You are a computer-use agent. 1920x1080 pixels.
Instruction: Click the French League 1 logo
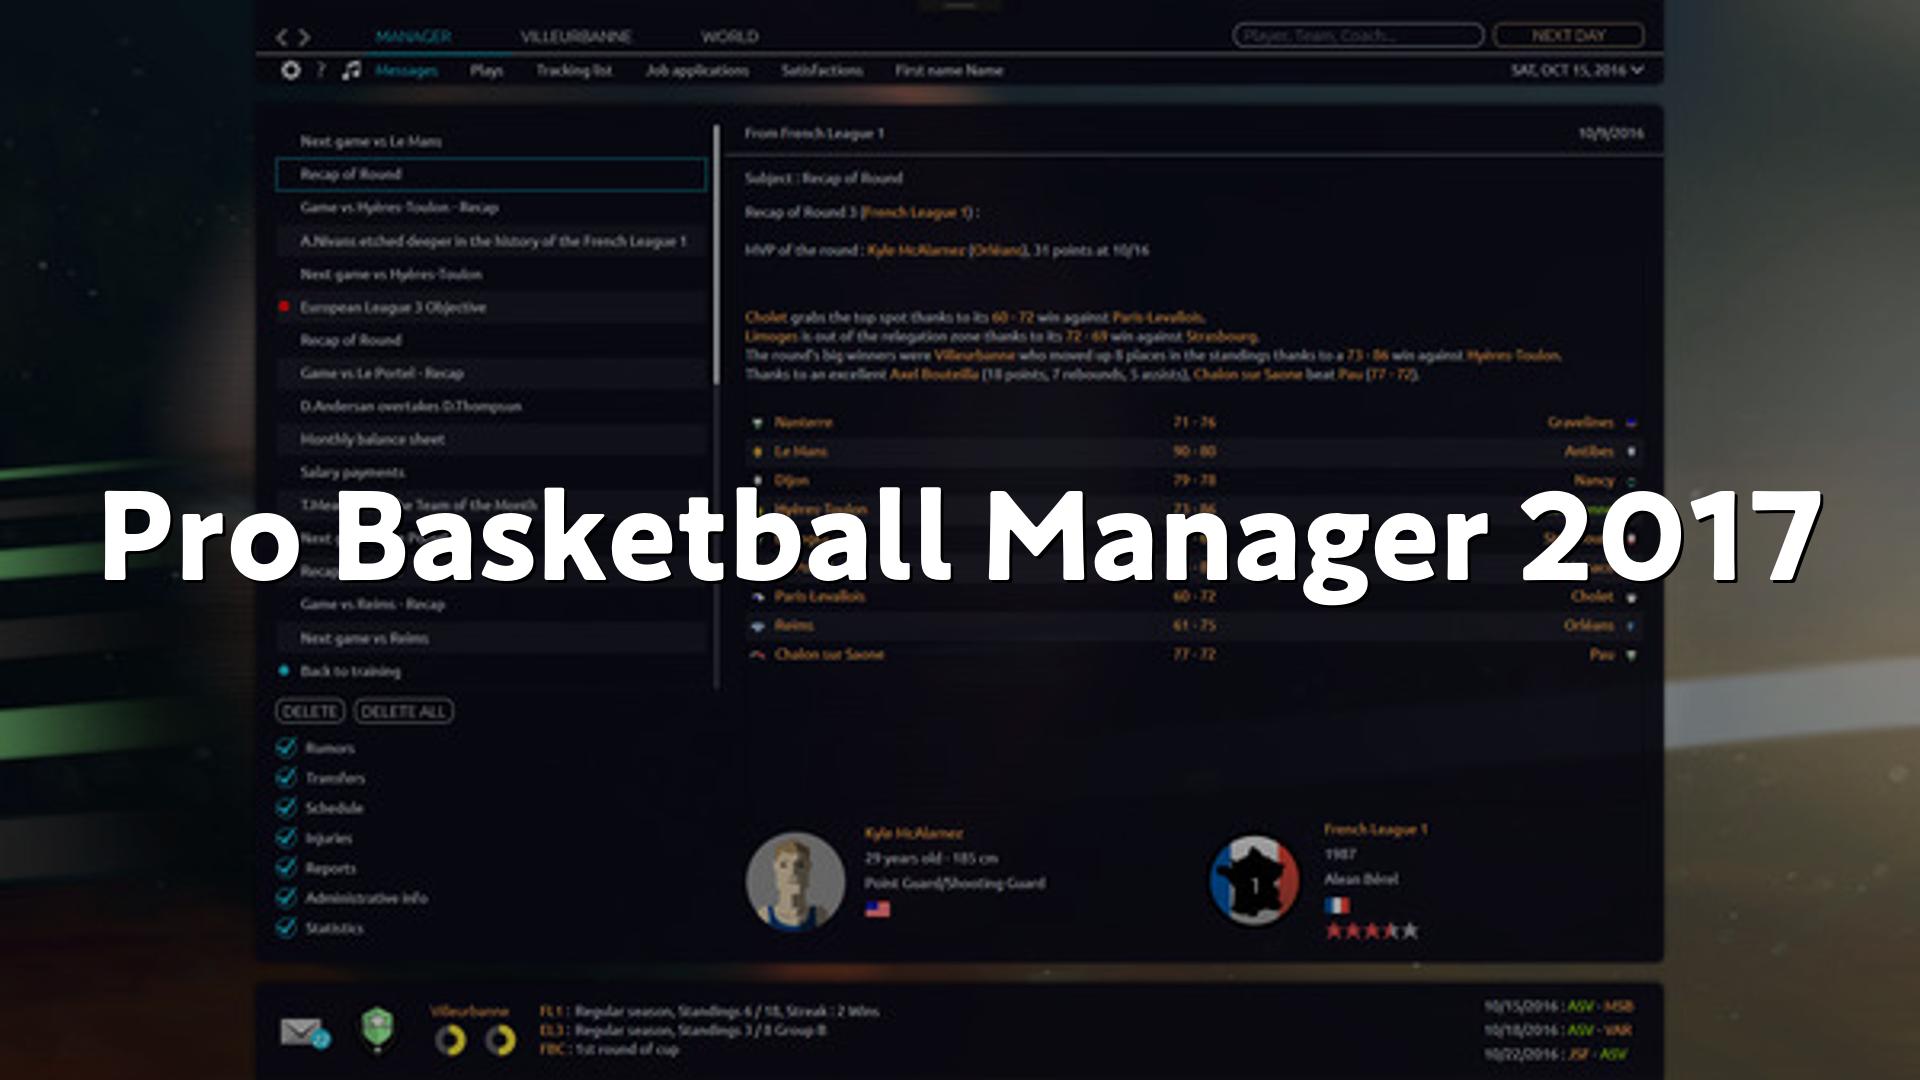coord(1253,882)
